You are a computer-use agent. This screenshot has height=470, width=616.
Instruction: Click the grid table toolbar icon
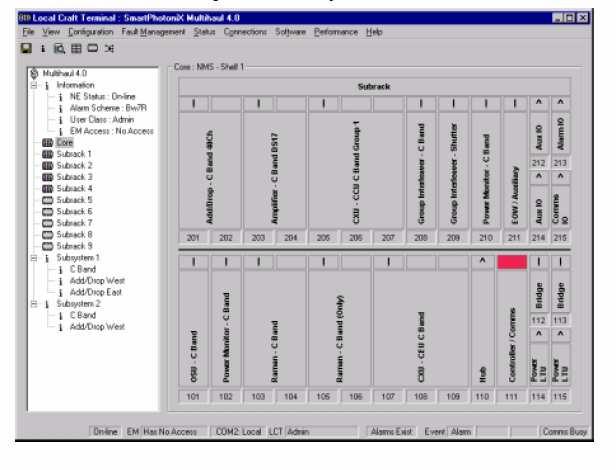coord(76,49)
